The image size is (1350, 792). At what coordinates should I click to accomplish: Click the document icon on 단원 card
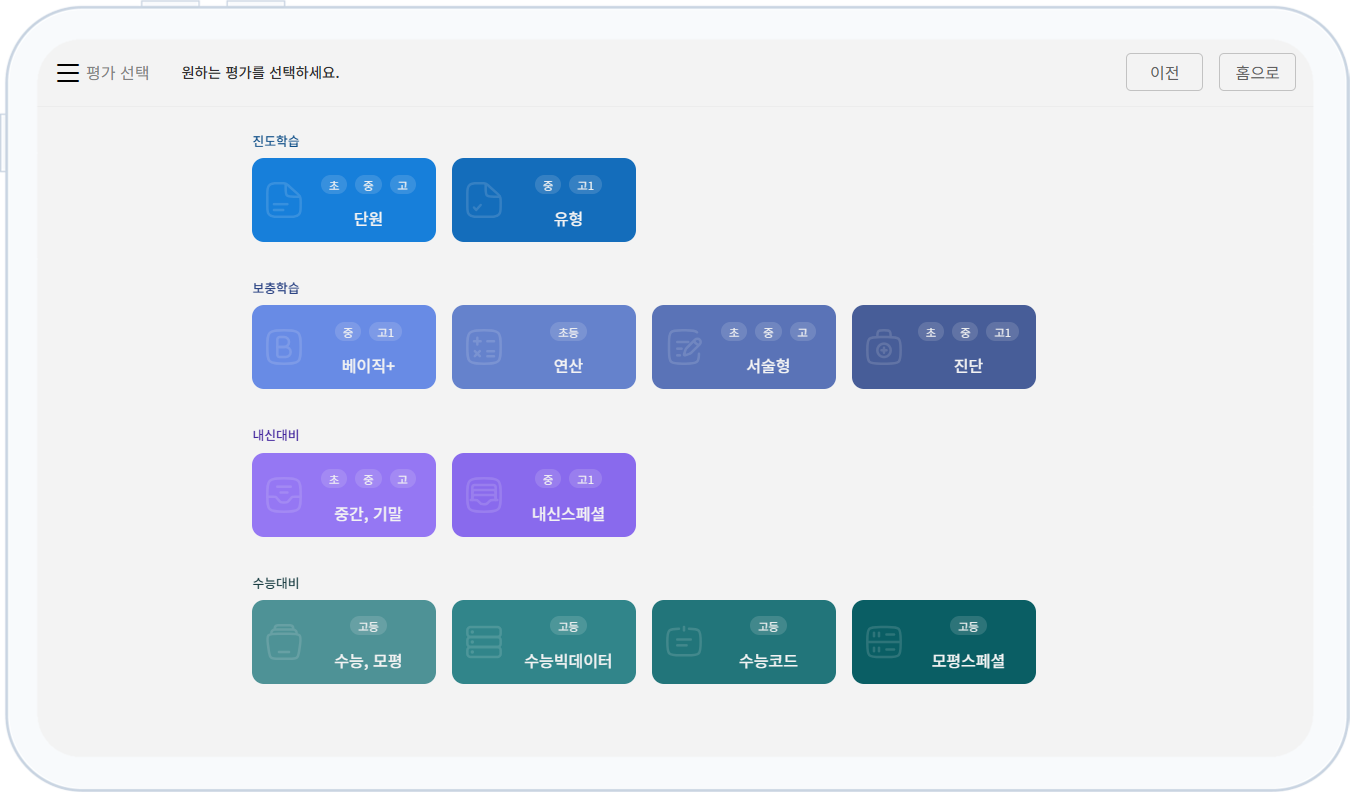pos(284,200)
